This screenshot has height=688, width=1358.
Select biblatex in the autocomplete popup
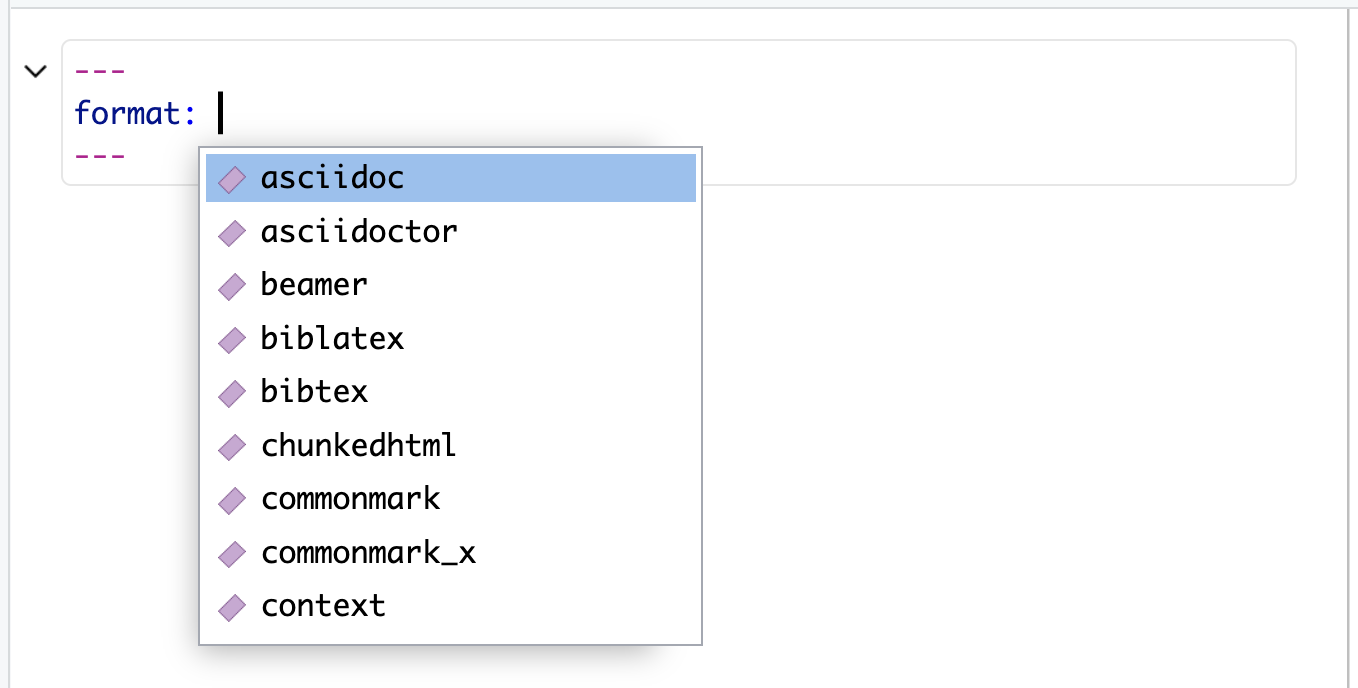(x=332, y=338)
